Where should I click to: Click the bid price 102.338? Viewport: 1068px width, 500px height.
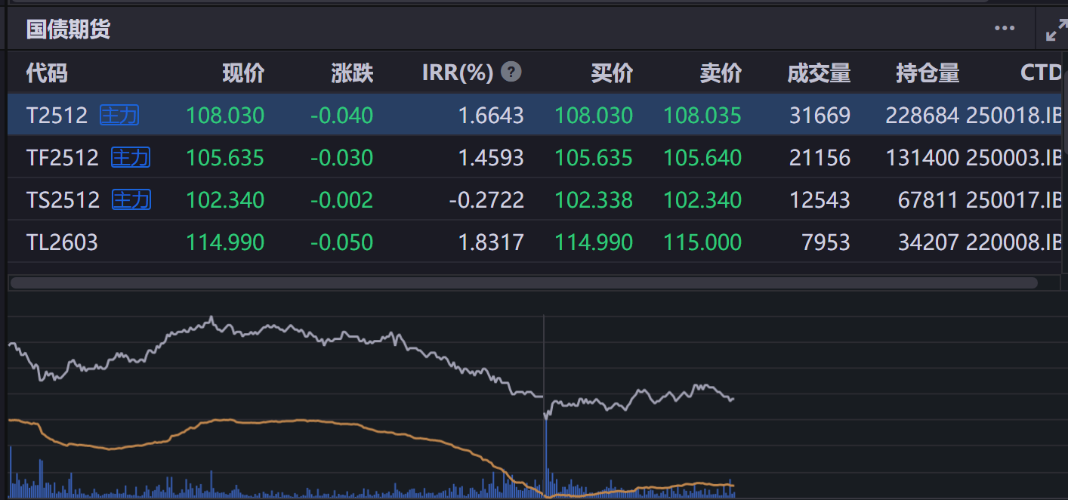click(x=594, y=200)
